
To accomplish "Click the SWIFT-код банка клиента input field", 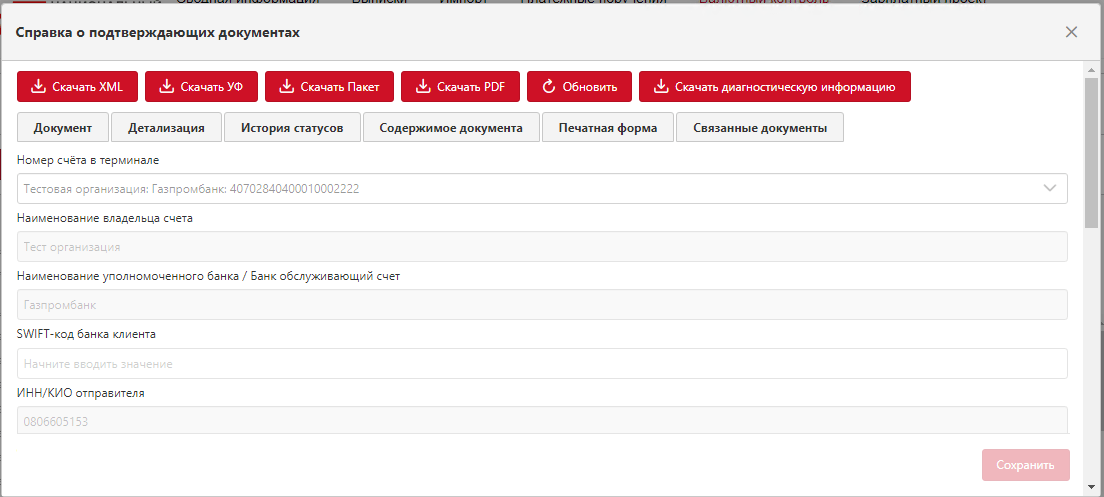I will [542, 364].
